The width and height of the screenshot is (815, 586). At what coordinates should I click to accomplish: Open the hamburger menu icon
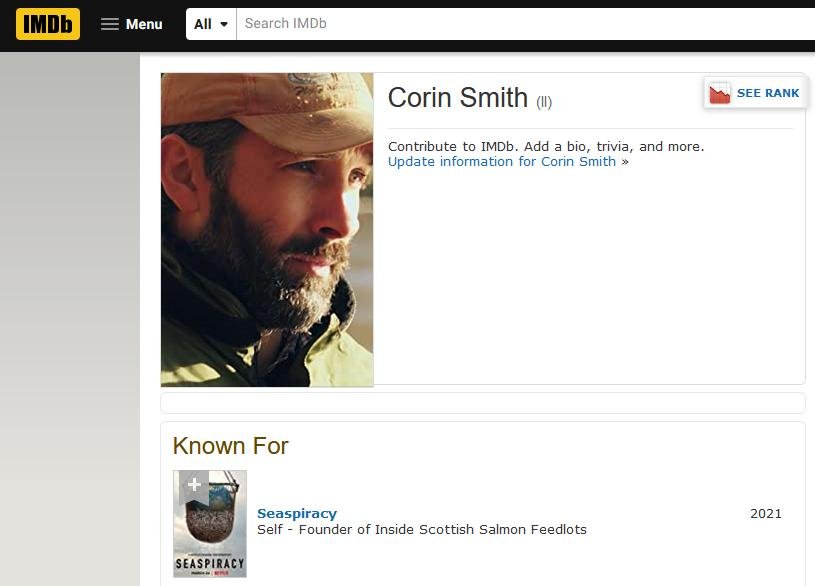[x=110, y=24]
